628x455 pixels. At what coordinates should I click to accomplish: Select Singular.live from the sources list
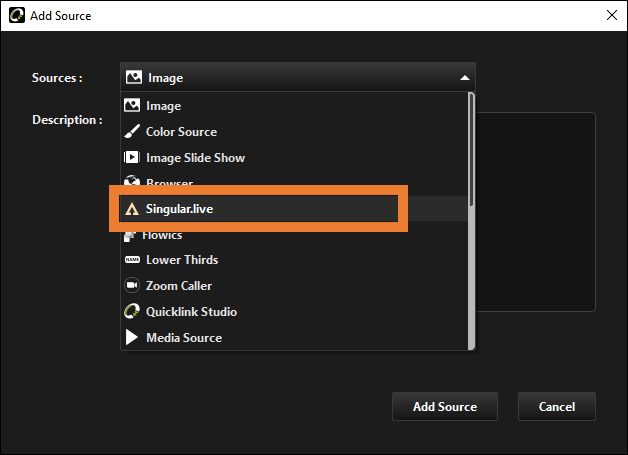coord(259,209)
